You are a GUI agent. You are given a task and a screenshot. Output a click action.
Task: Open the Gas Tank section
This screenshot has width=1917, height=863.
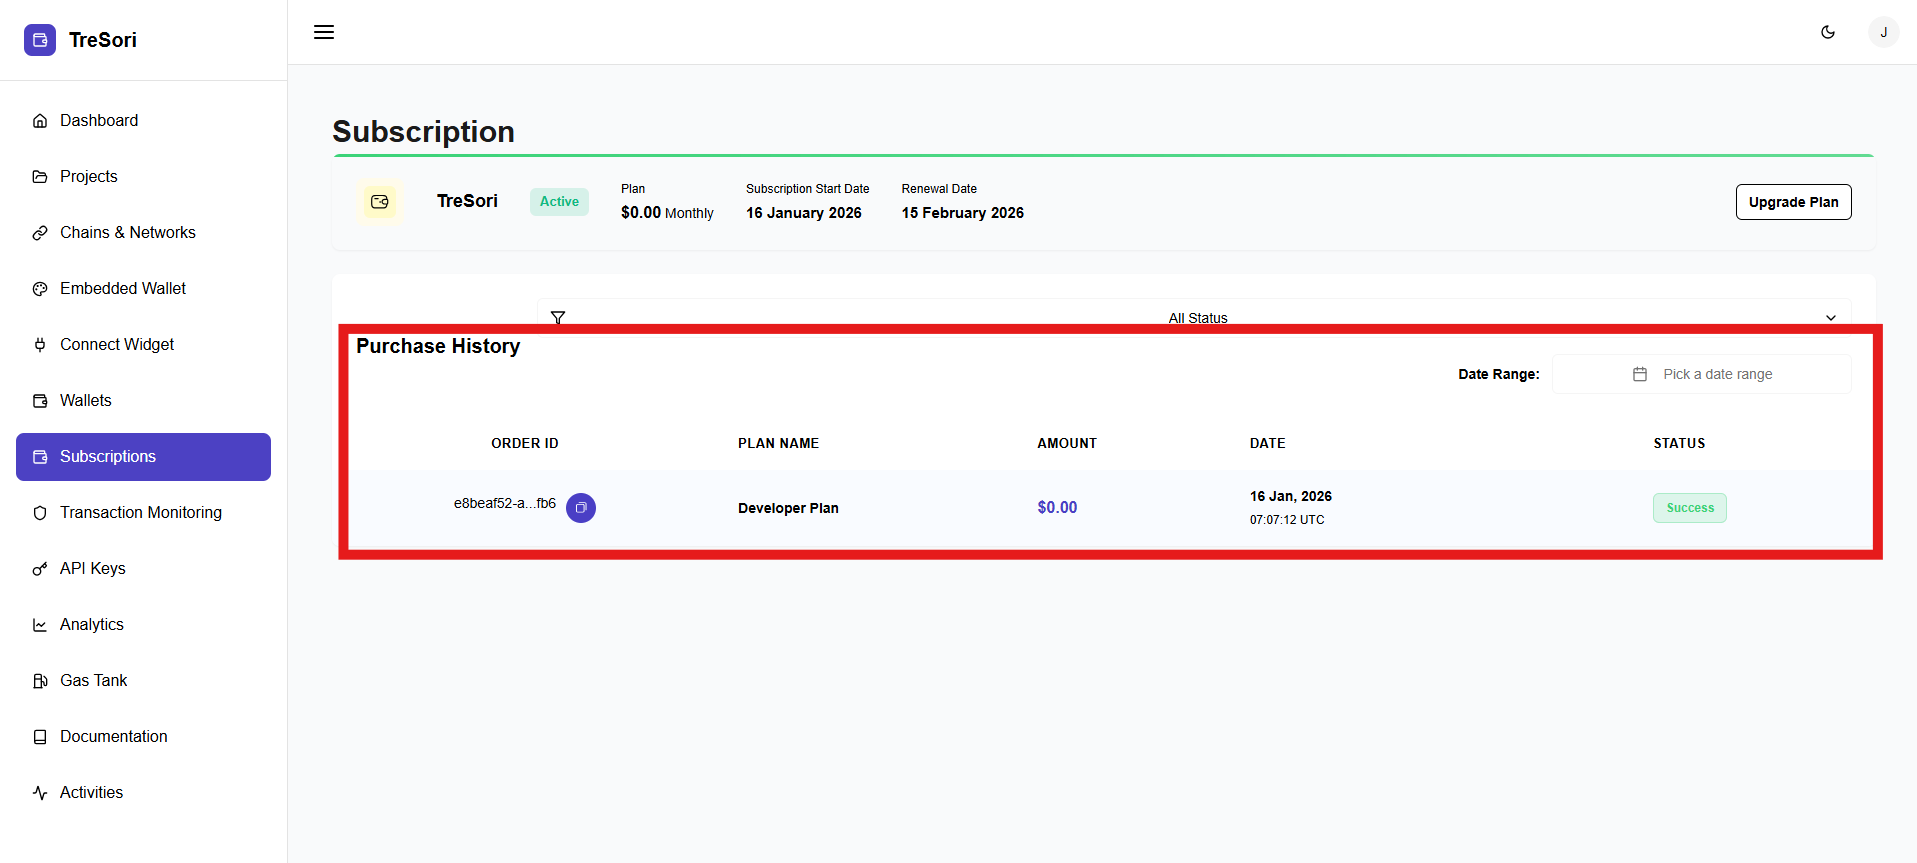point(93,680)
